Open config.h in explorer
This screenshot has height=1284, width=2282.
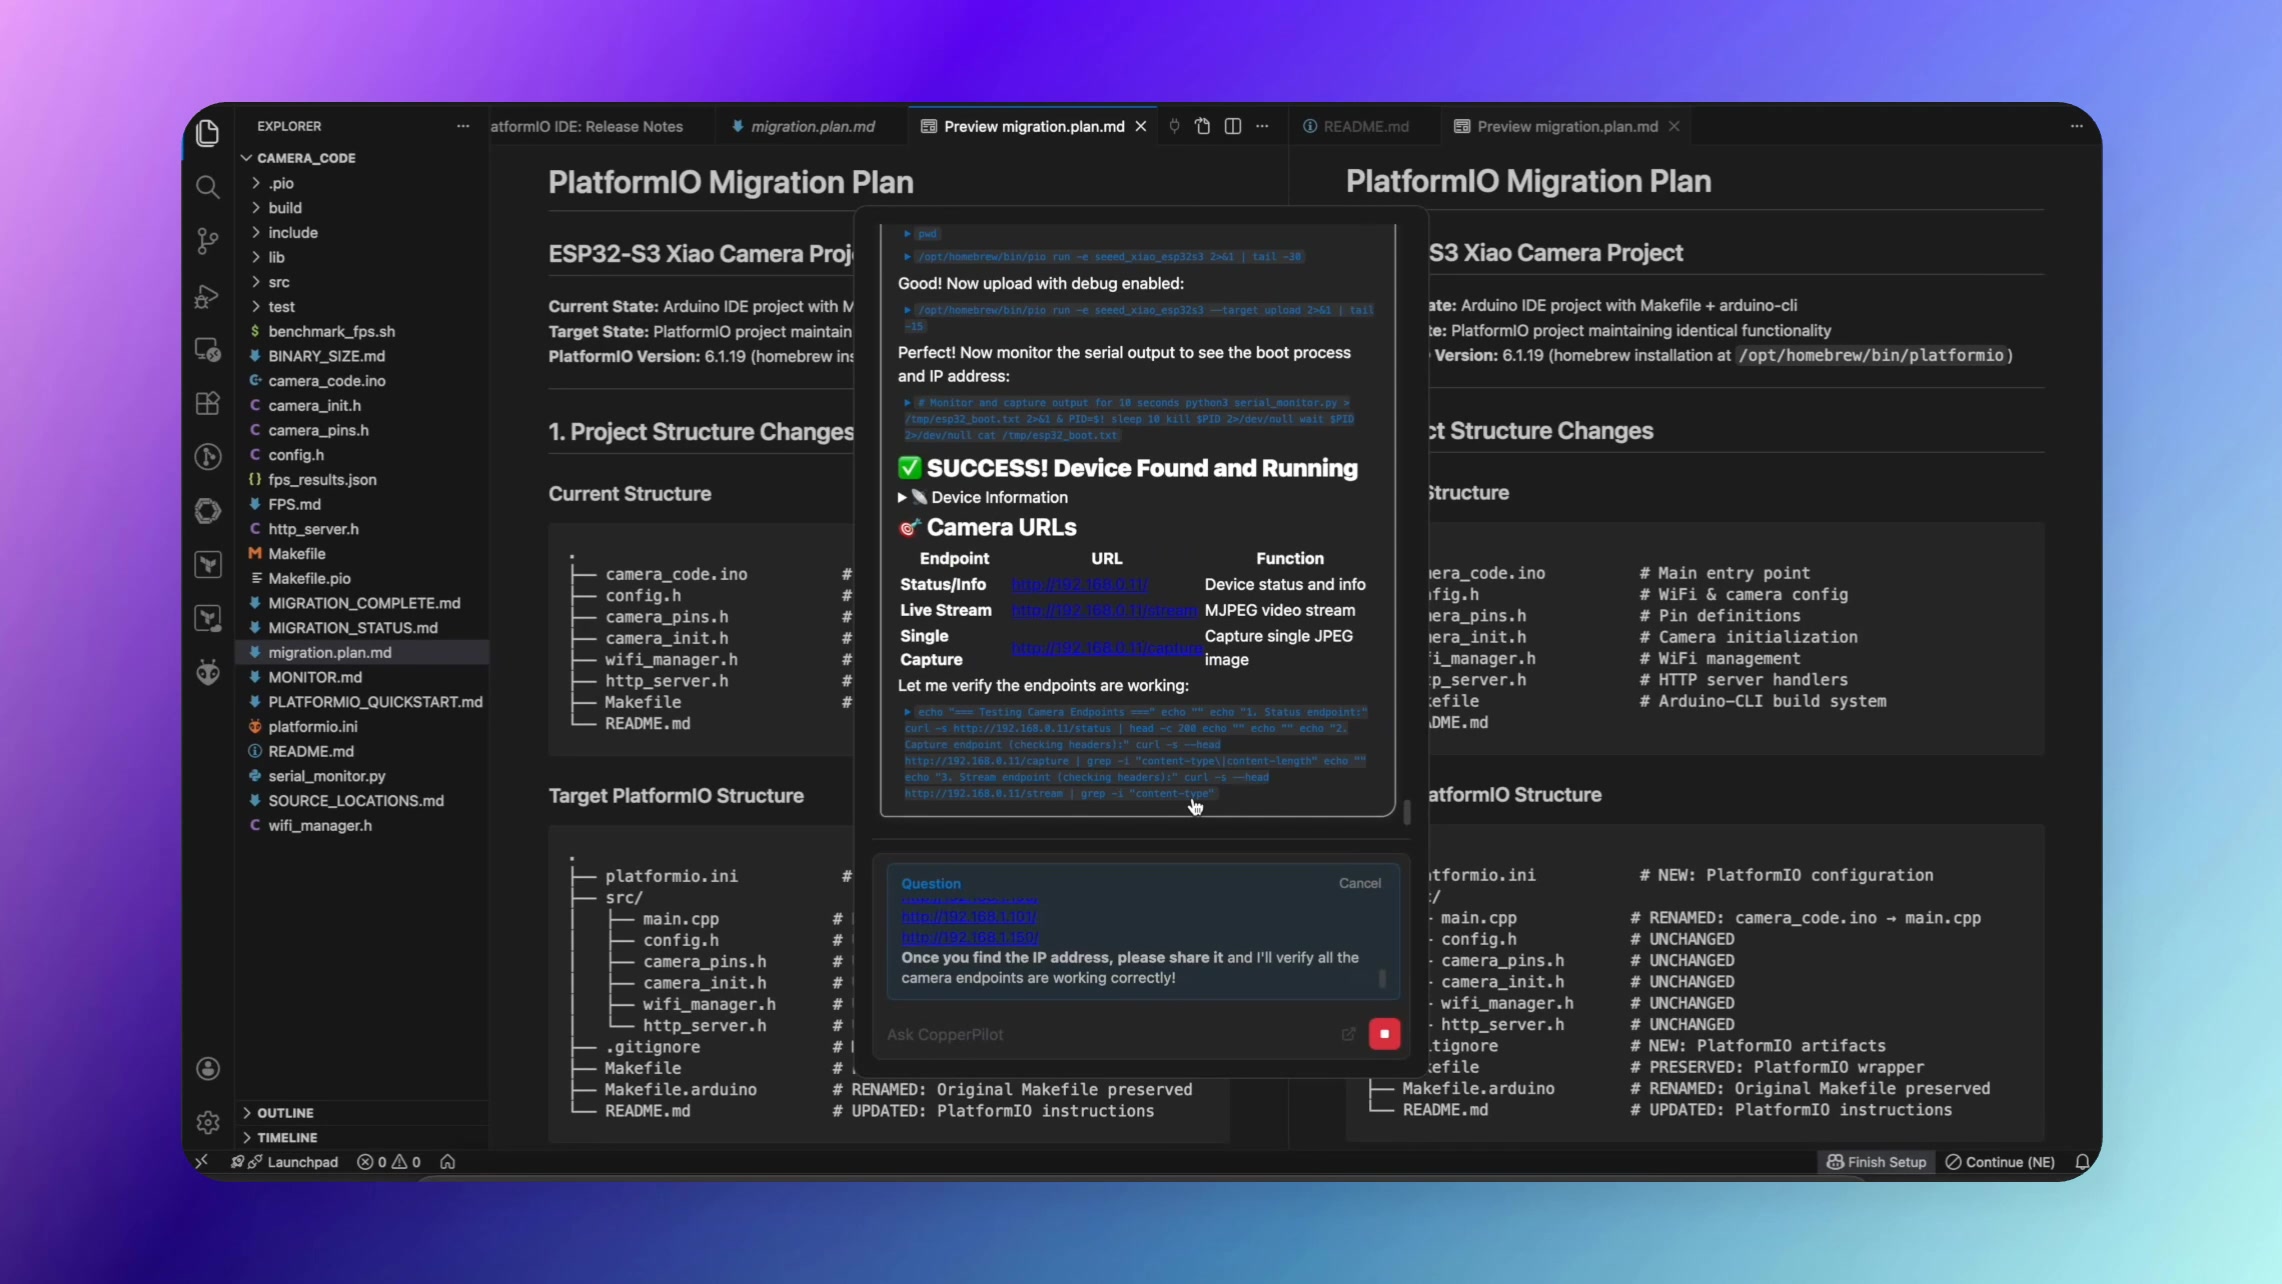pyautogui.click(x=362, y=455)
